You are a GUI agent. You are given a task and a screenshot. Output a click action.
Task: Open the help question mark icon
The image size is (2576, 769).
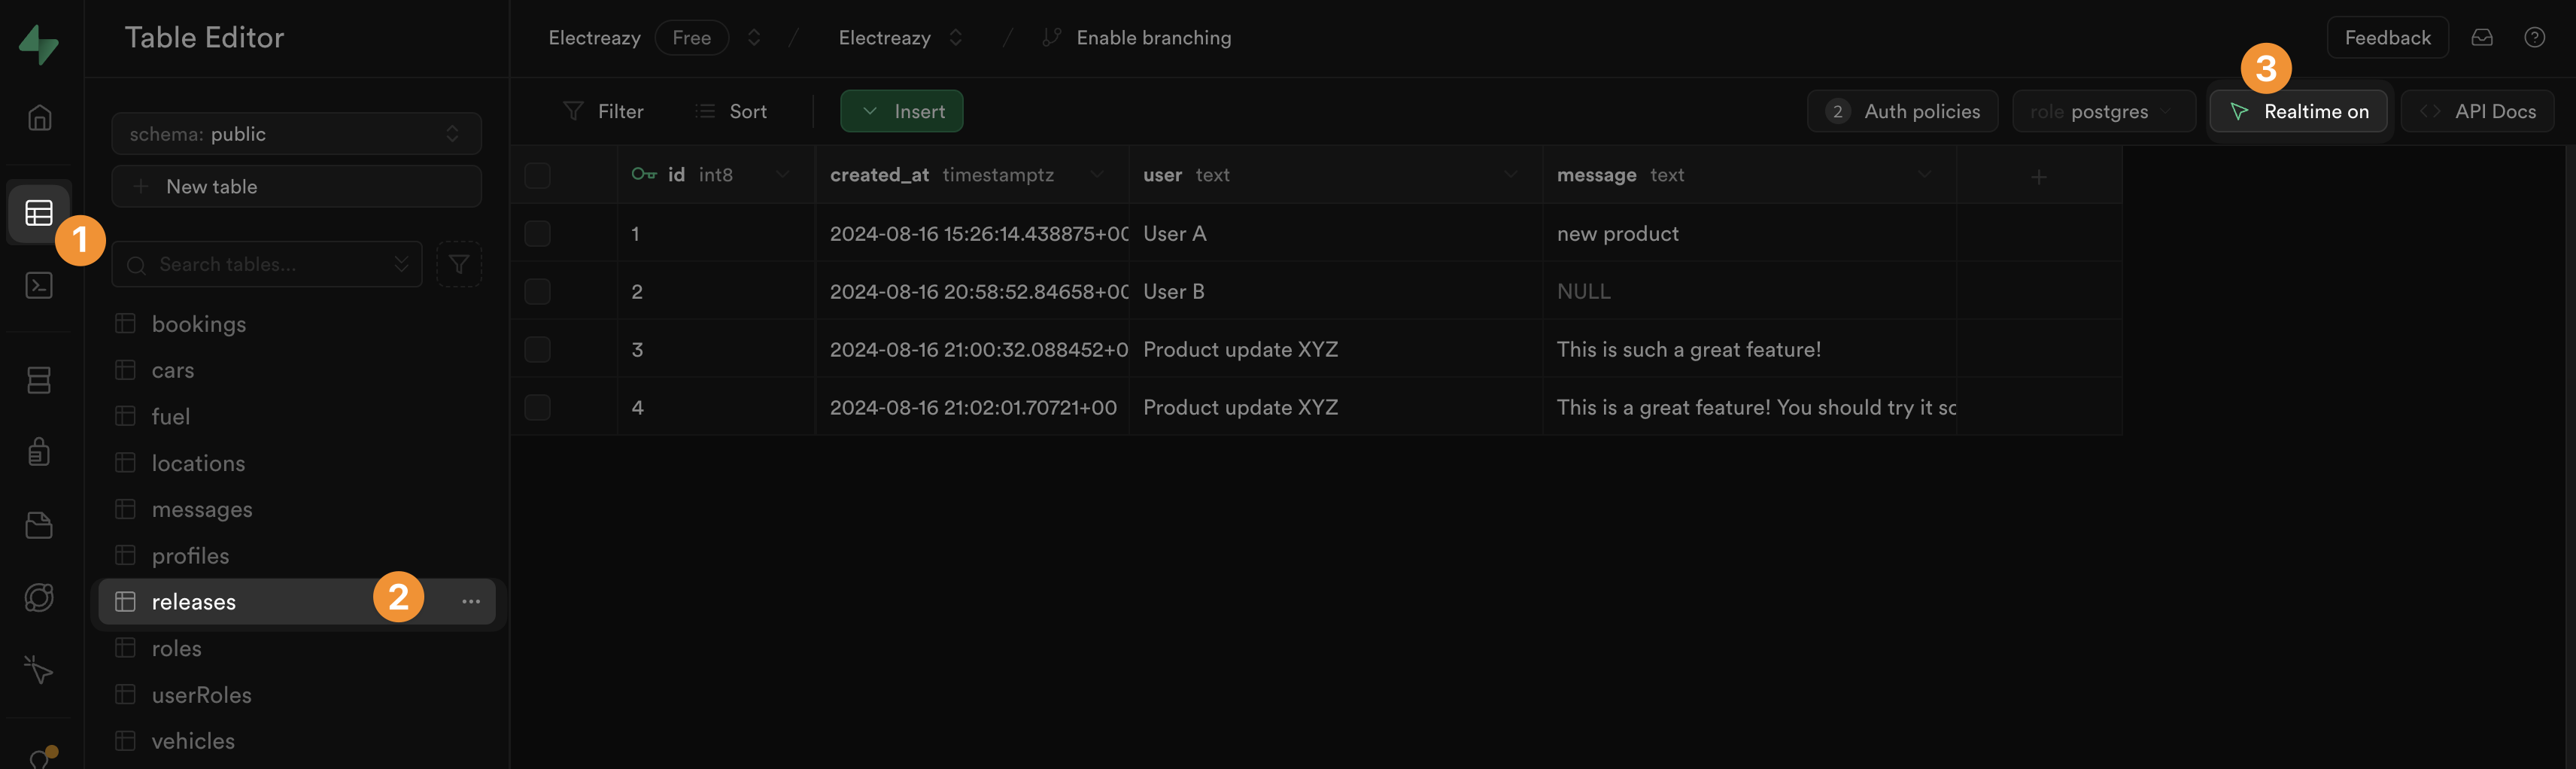pos(2536,37)
